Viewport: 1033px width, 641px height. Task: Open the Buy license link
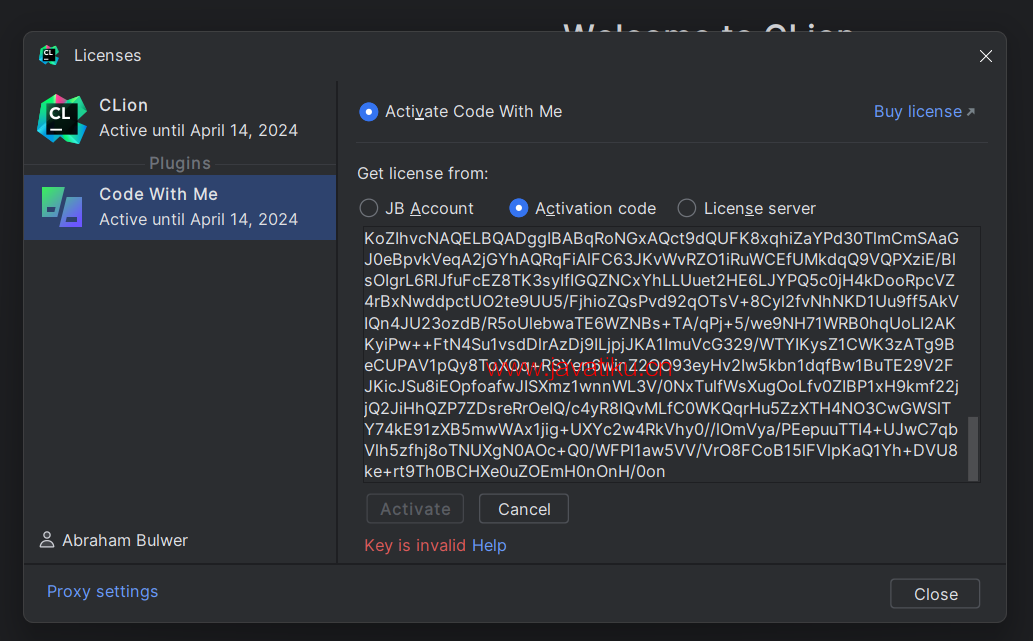point(924,111)
